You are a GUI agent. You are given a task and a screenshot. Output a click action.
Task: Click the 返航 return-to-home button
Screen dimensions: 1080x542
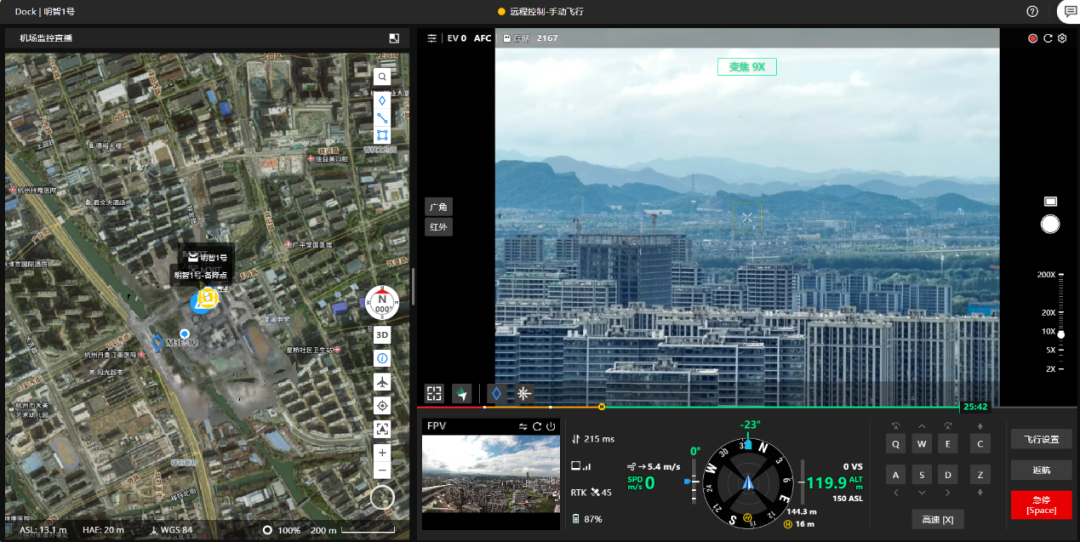pos(1041,470)
